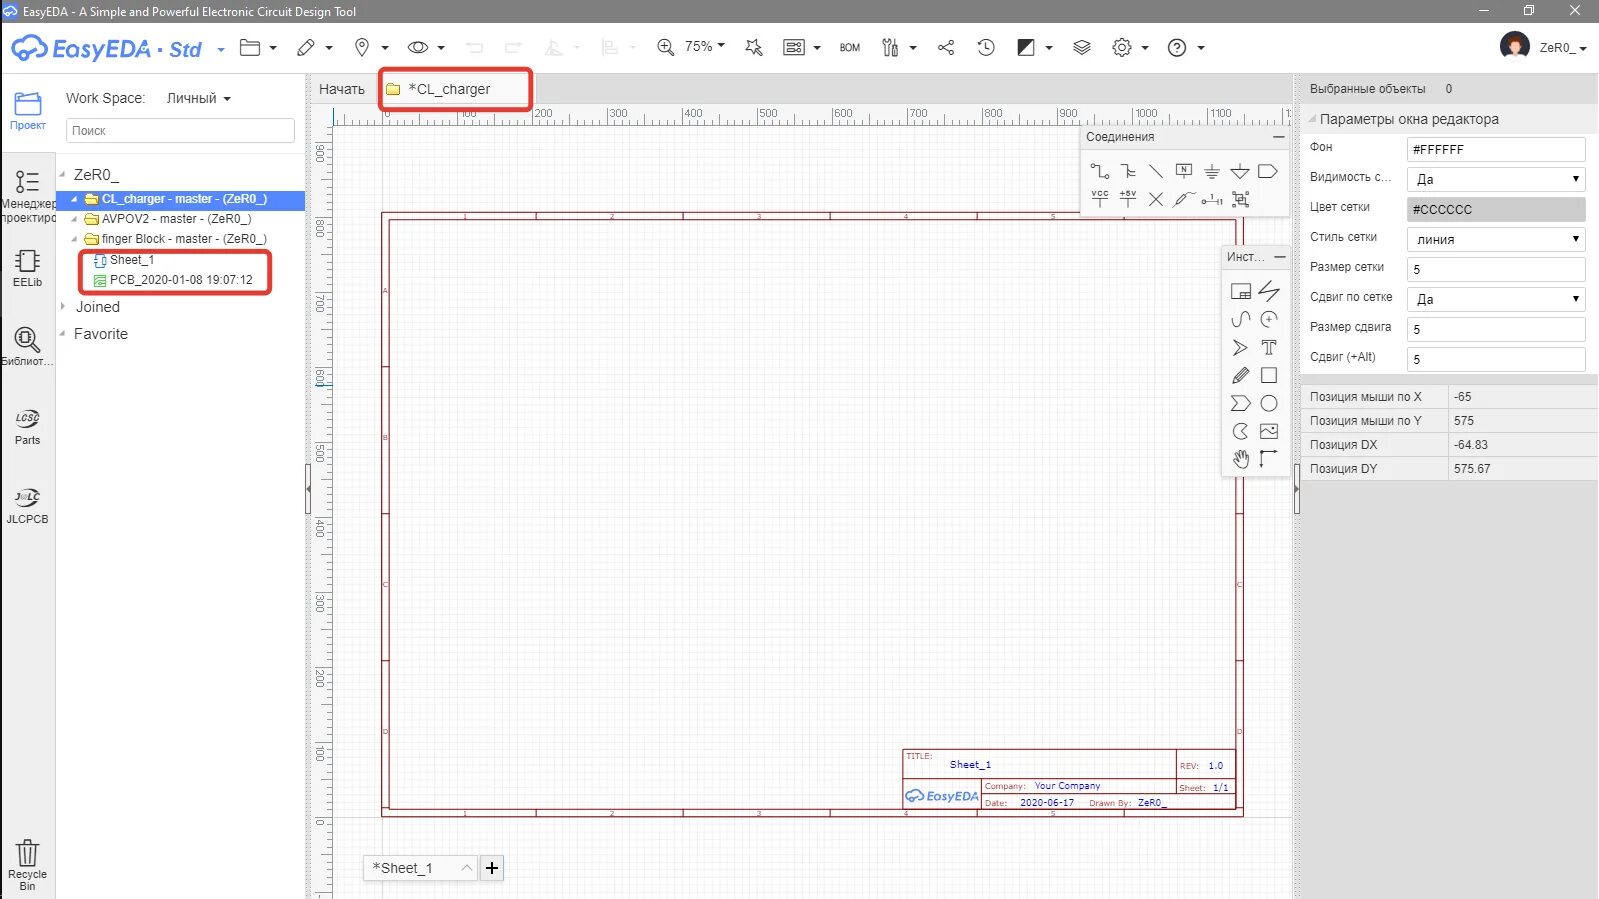Select AVPOV2 - master project
Viewport: 1599px width, 899px height.
tap(176, 219)
